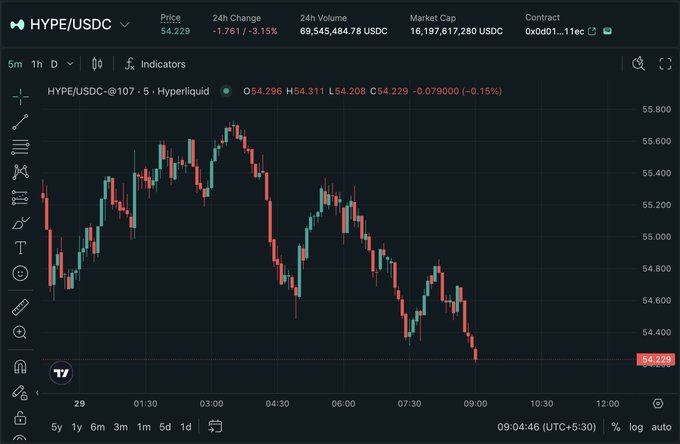Viewport: 680px width, 444px height.
Task: Select the crosshair cursor tool
Action: pyautogui.click(x=20, y=97)
